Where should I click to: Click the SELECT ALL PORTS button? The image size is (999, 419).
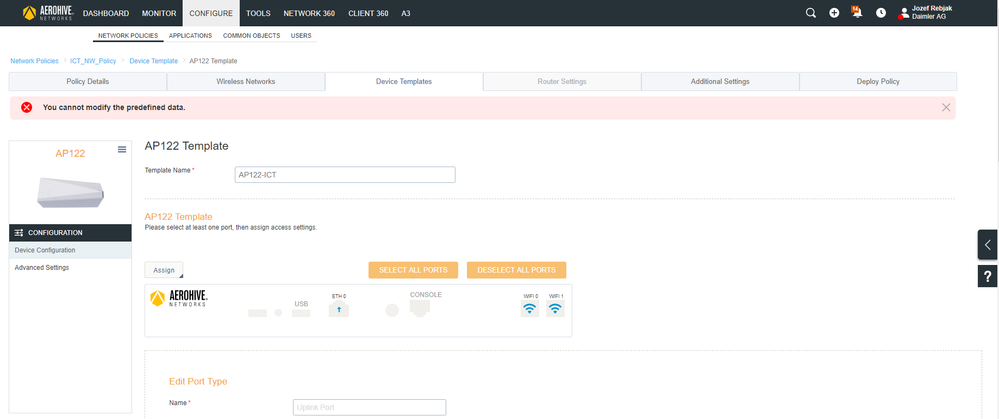(x=413, y=270)
